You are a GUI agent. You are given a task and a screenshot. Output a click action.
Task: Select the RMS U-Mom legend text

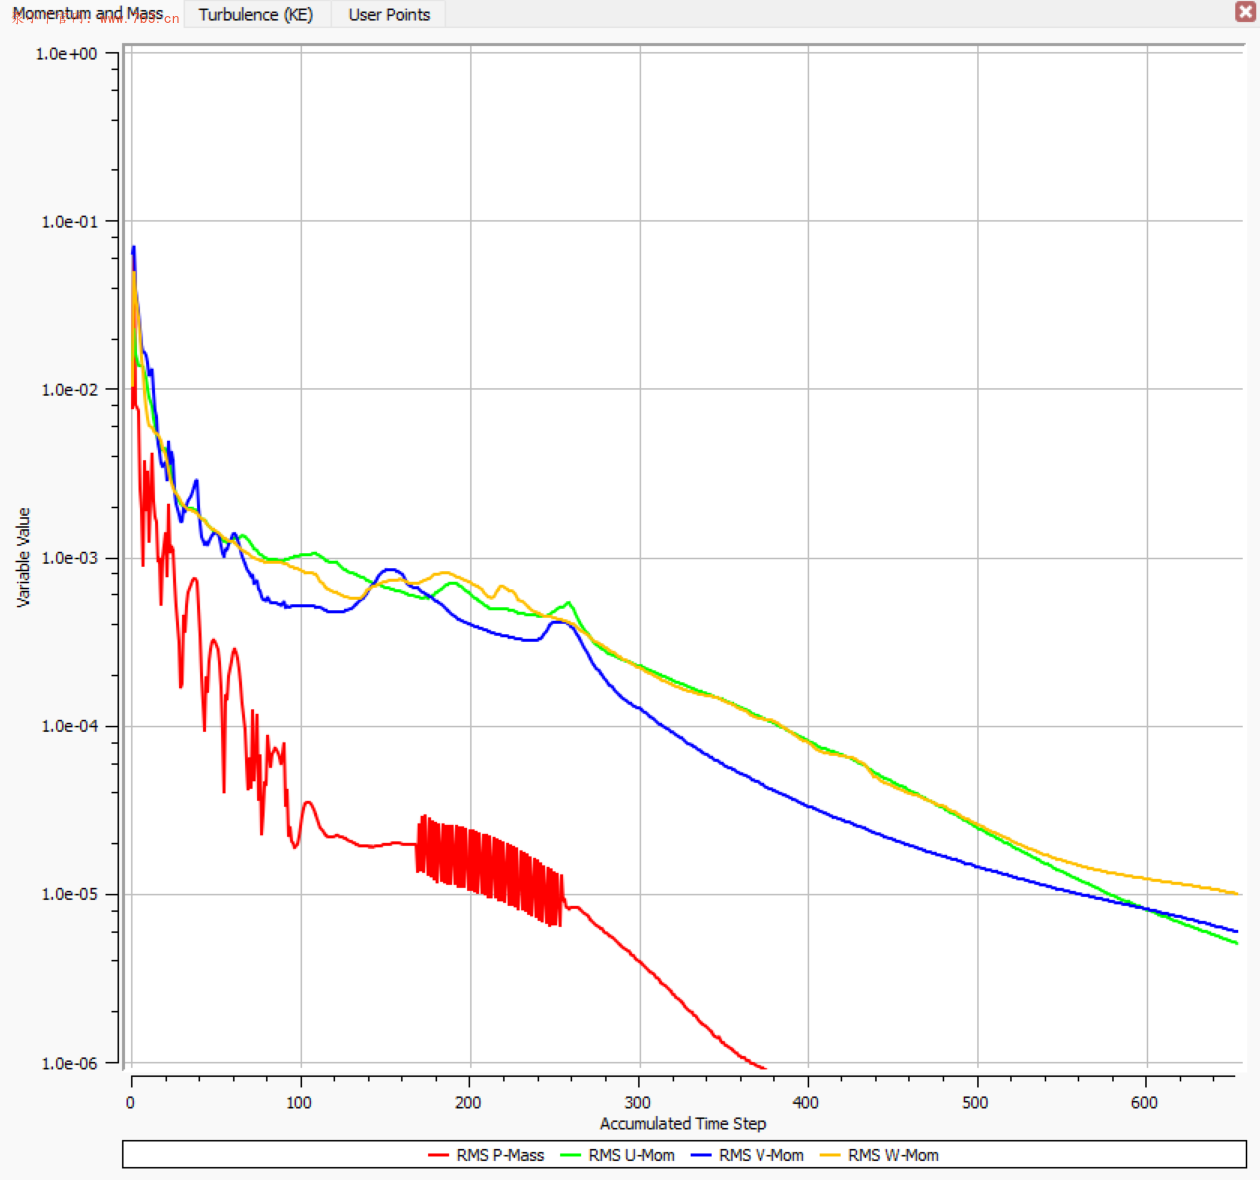[631, 1155]
